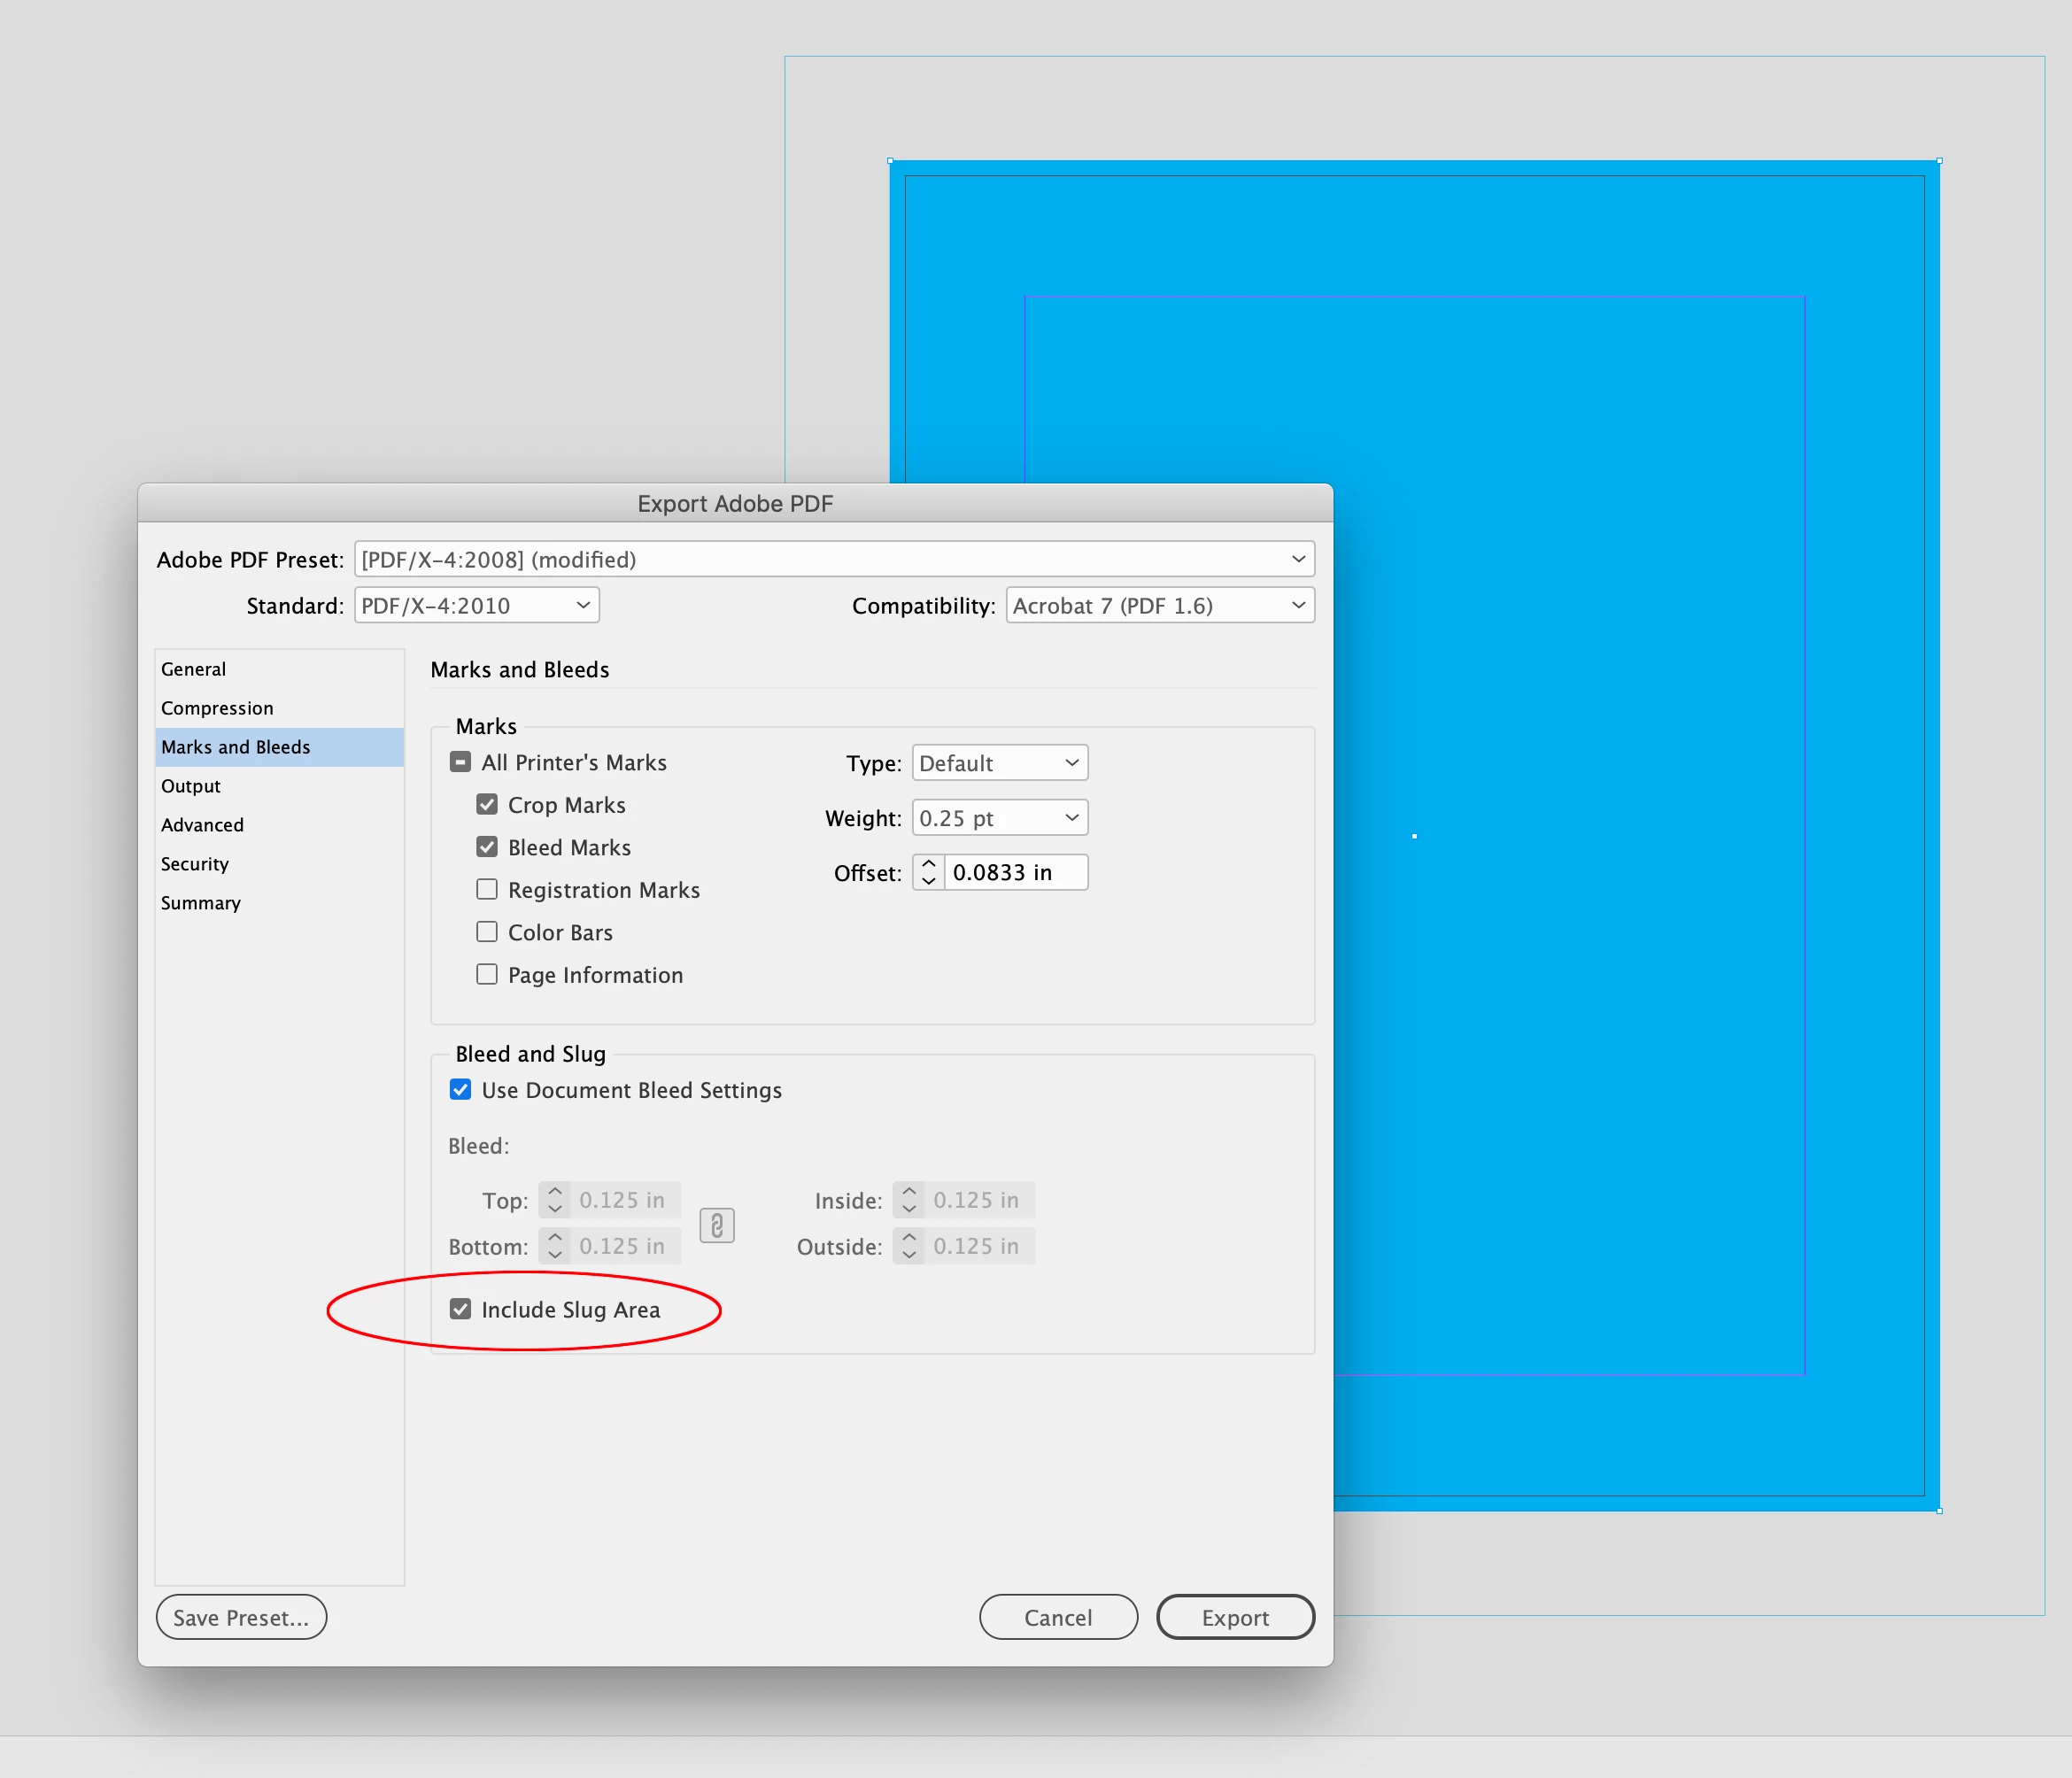Open the Adobe PDF Preset dropdown
The height and width of the screenshot is (1778, 2072).
point(833,559)
